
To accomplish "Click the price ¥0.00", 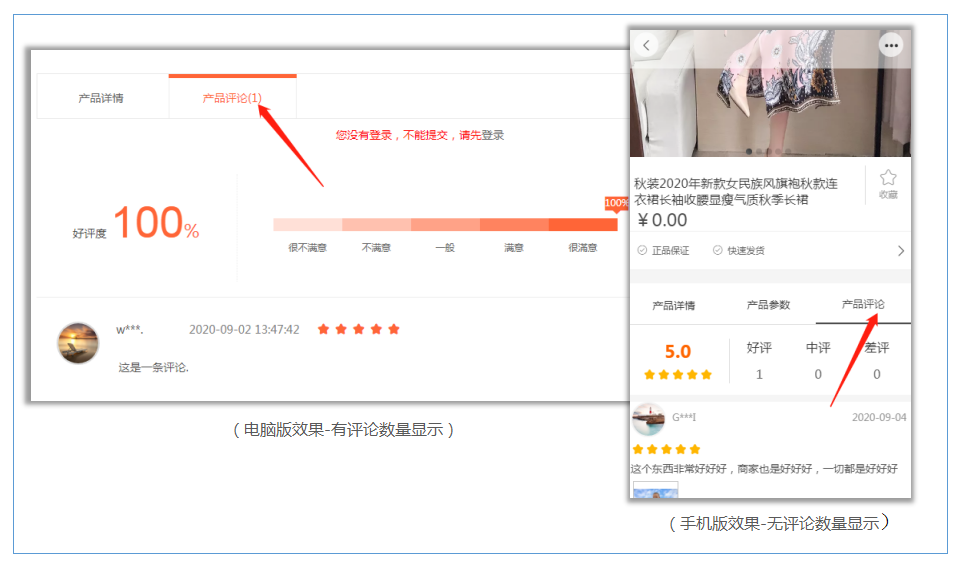I will pyautogui.click(x=662, y=220).
